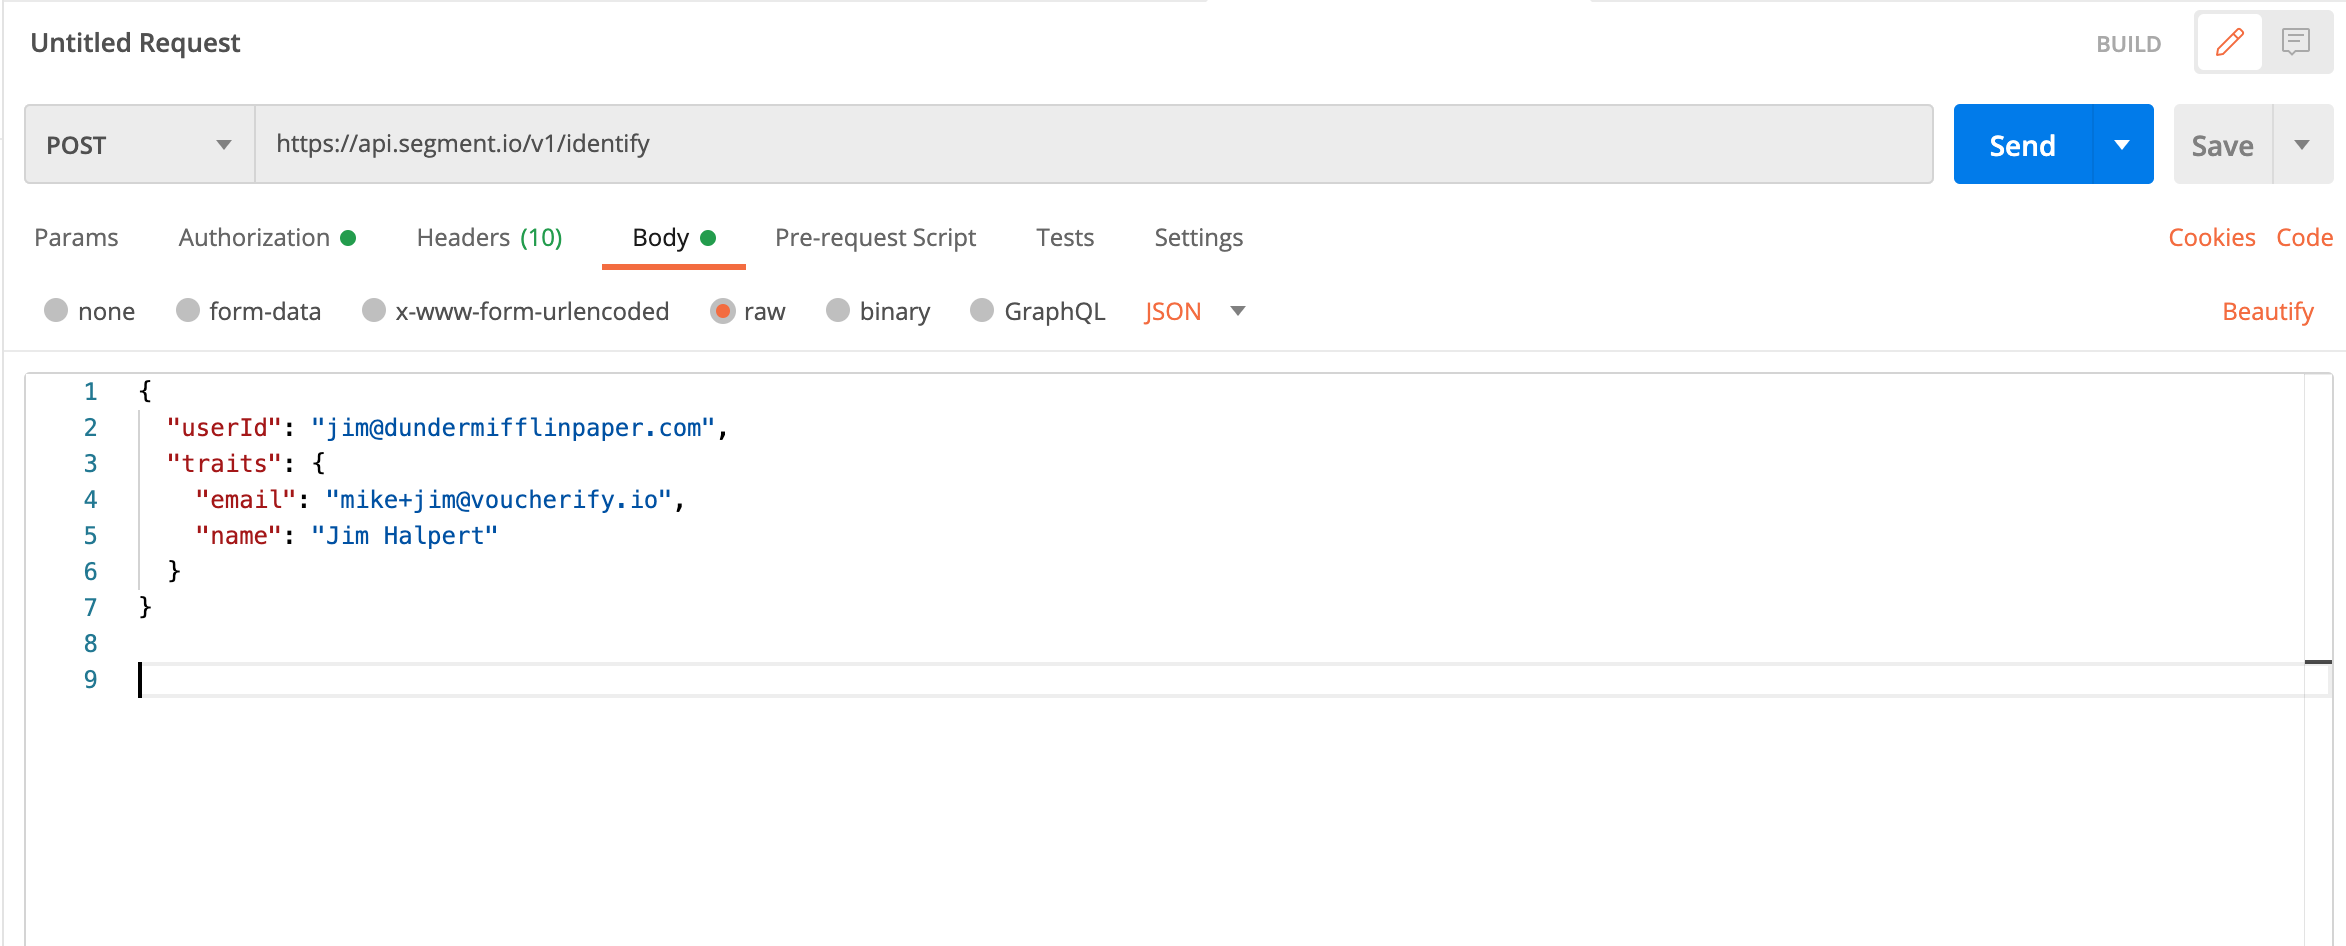
Task: Switch to the Headers tab
Action: 462,238
